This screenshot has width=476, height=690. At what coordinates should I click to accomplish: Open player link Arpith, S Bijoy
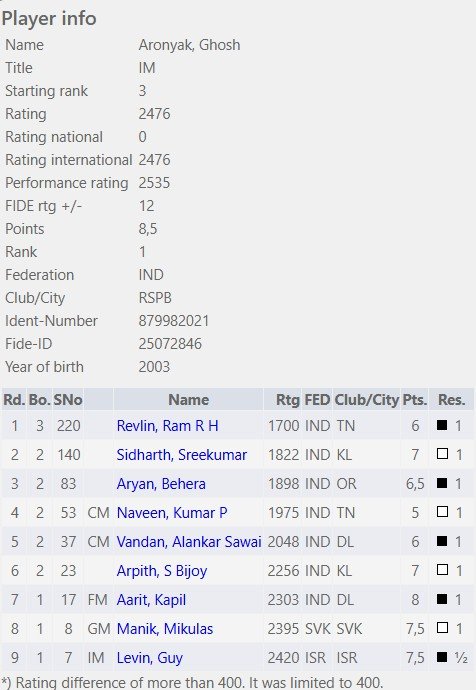tap(161, 571)
